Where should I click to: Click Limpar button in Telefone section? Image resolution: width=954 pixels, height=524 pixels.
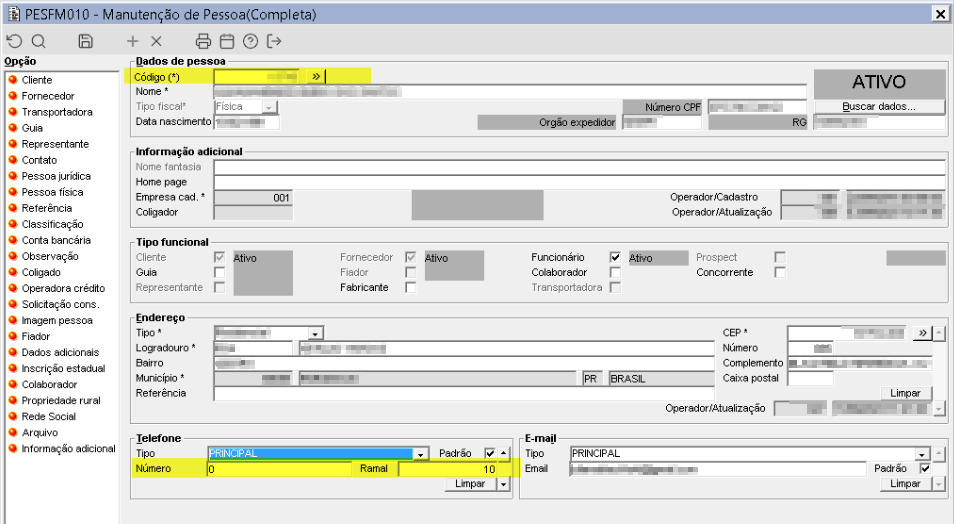(470, 484)
